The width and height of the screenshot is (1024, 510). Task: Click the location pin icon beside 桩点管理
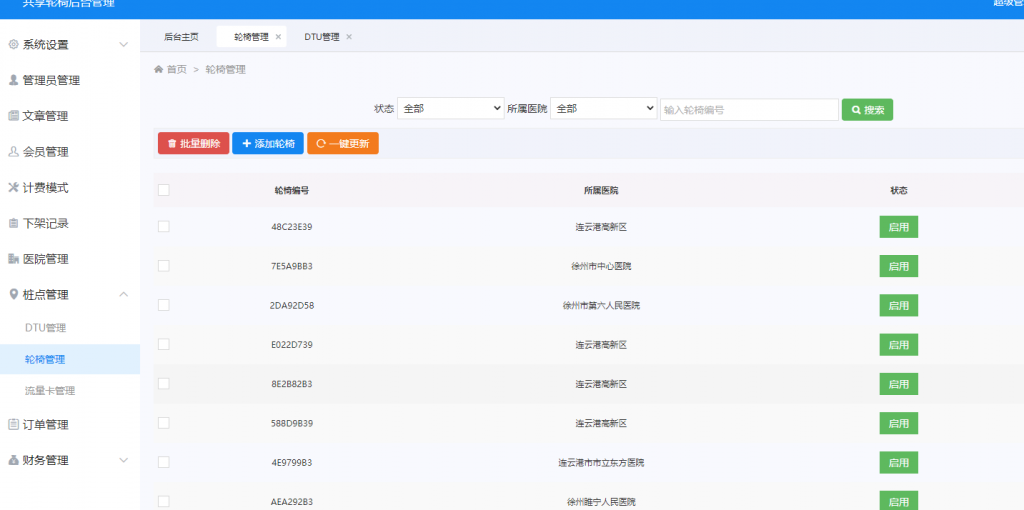click(x=13, y=295)
